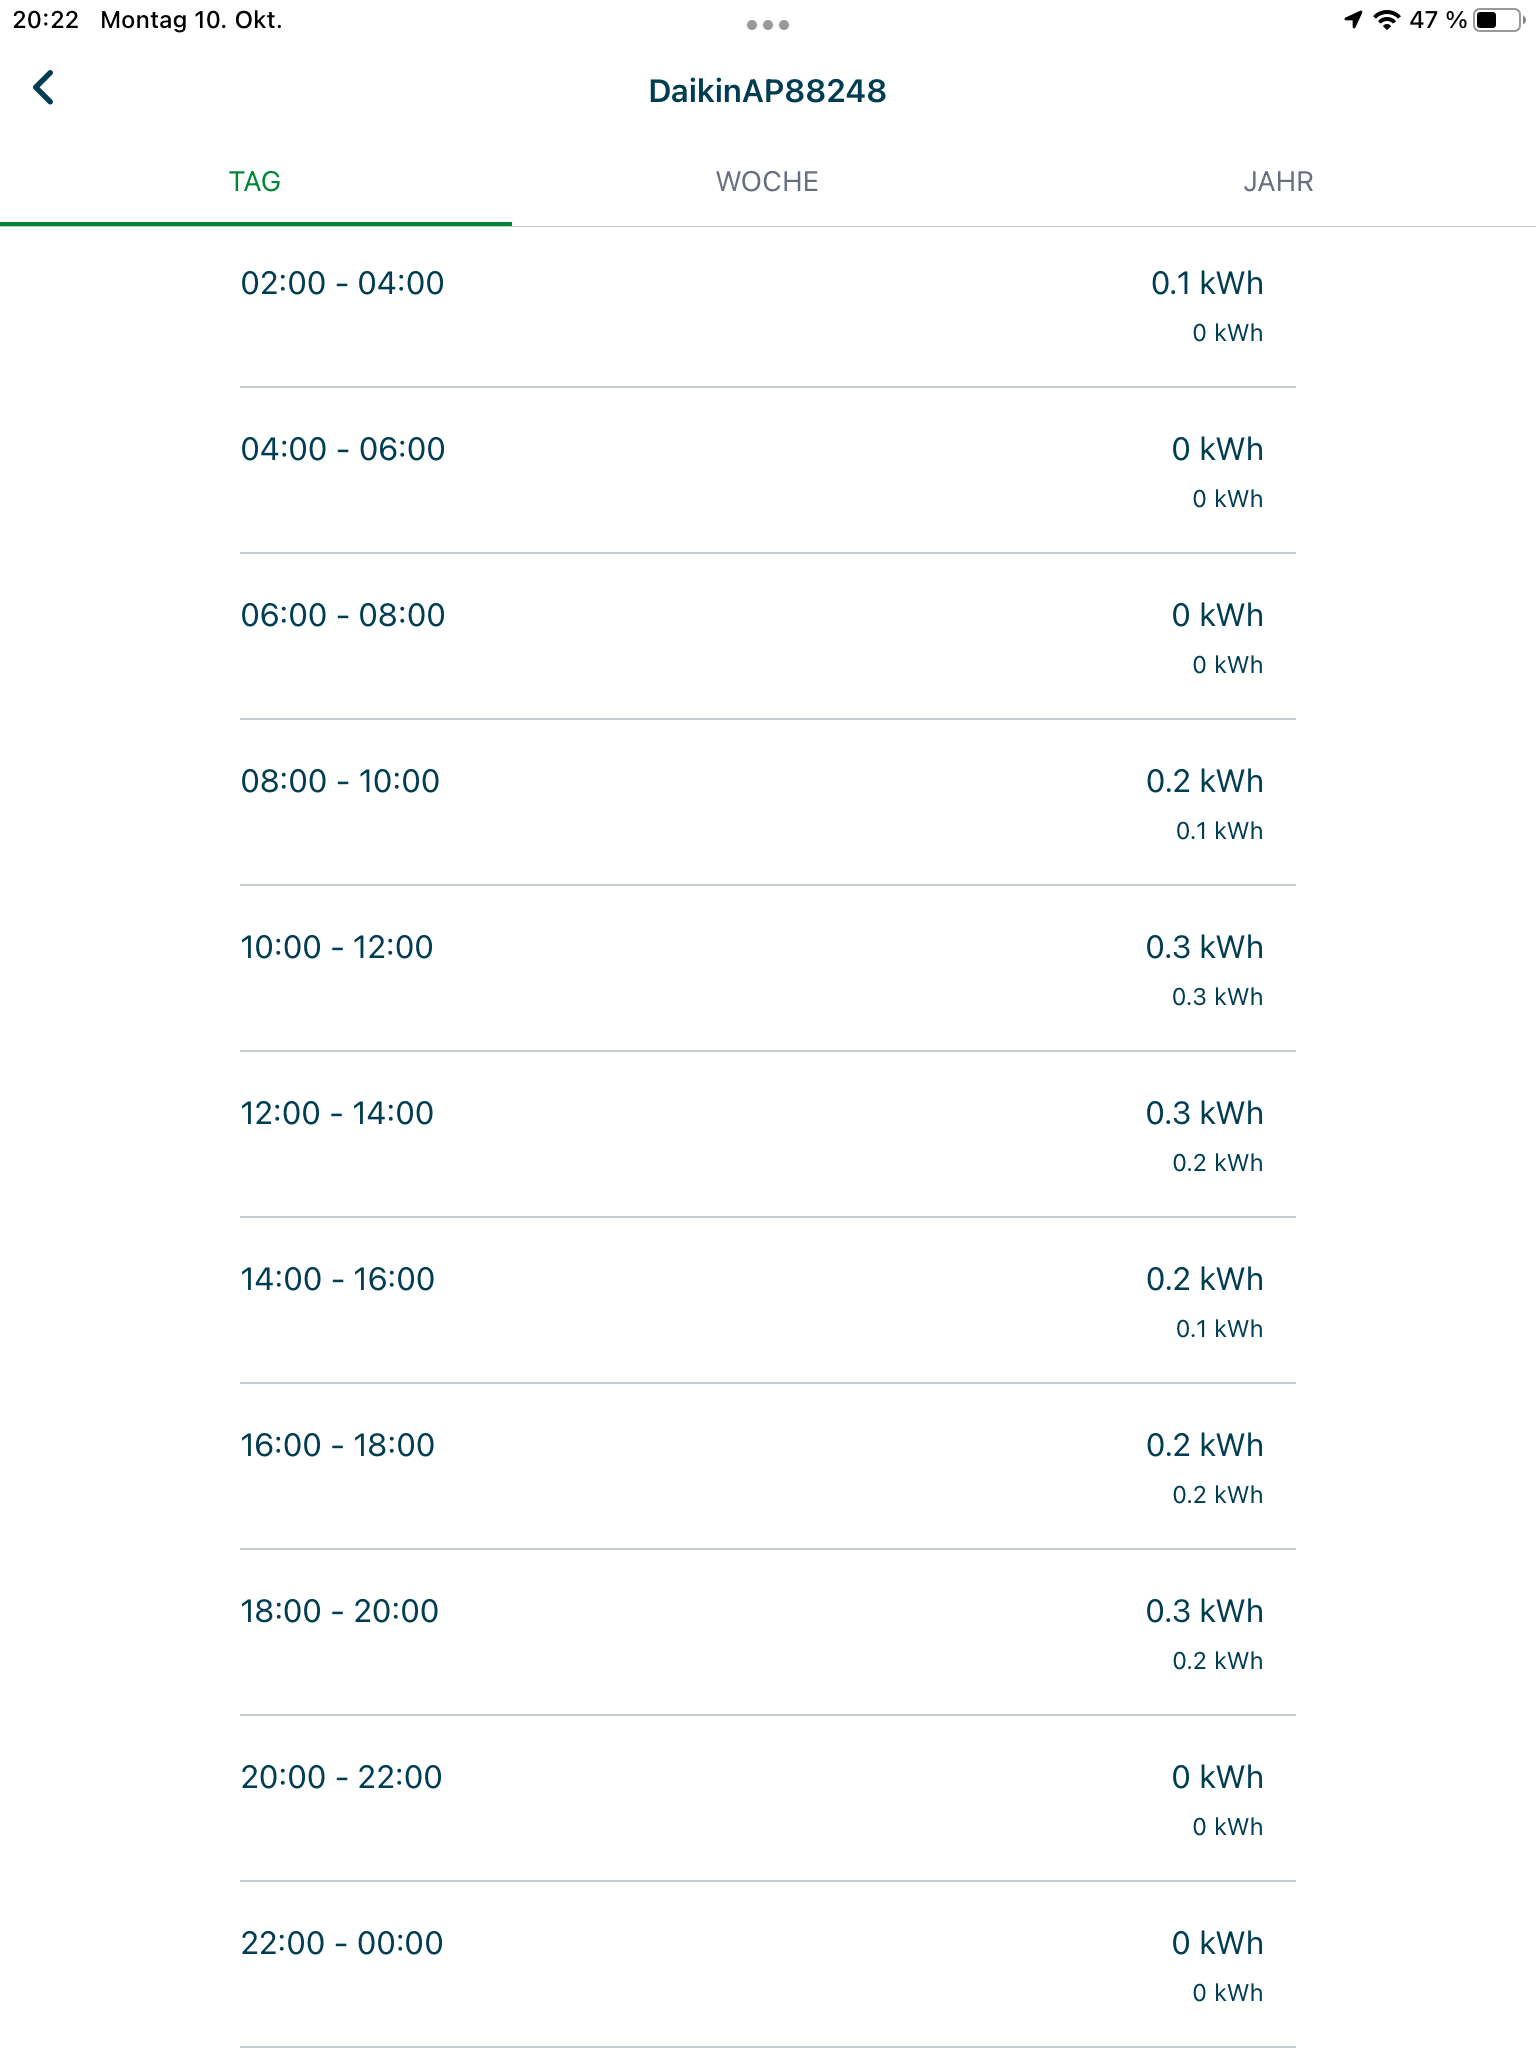Tap the 22:00 - 00:00 entry
The width and height of the screenshot is (1536, 2048).
click(768, 1965)
